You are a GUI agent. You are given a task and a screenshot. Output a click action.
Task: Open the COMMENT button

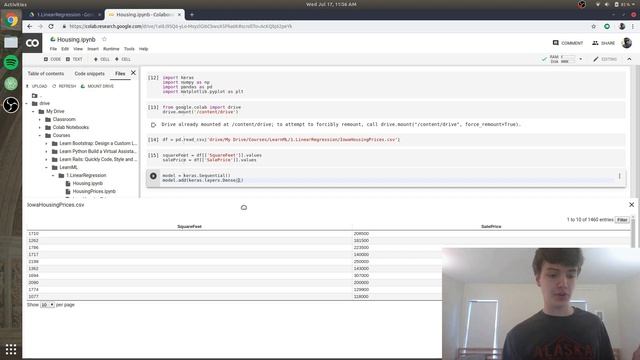tap(568, 43)
